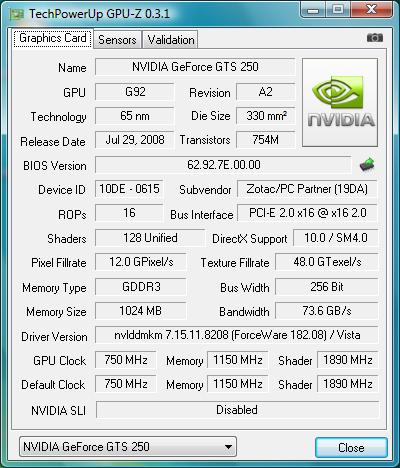Viewport: 400px width, 468px height.
Task: Click the NVIDIA SLI label
Action: 58,410
